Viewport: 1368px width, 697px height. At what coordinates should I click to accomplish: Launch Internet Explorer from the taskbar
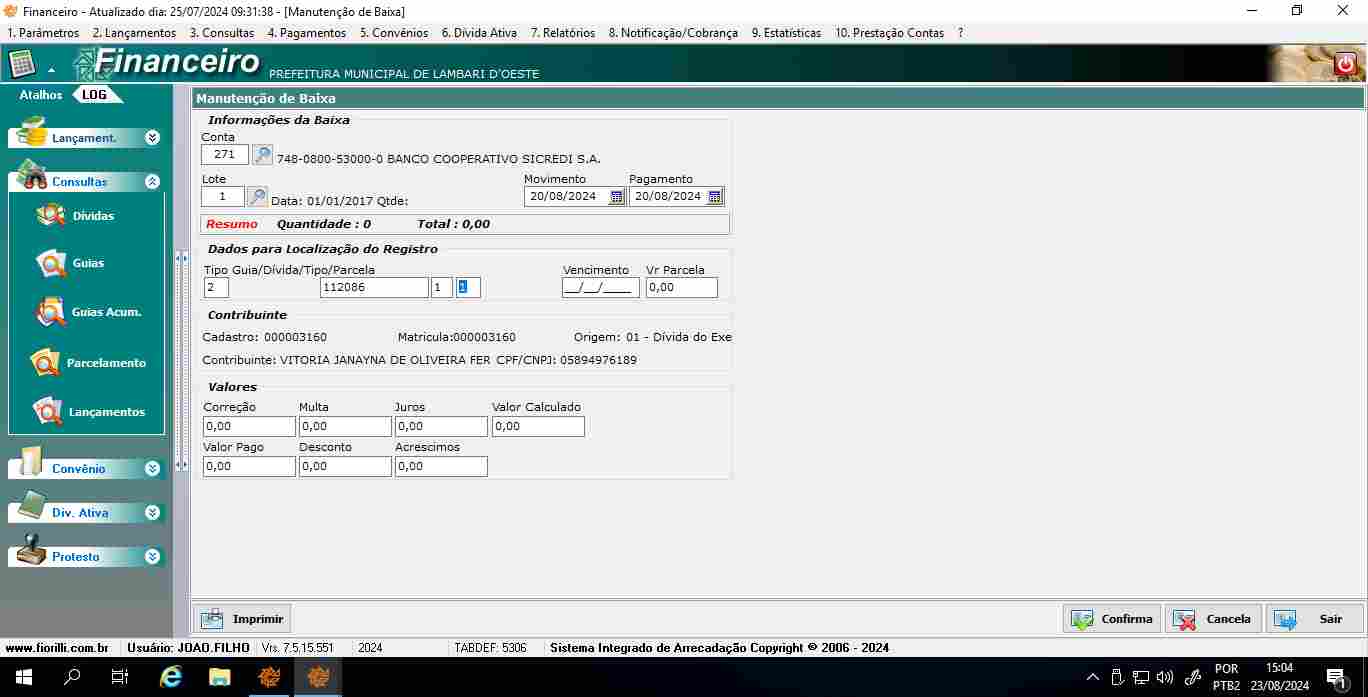pos(171,677)
